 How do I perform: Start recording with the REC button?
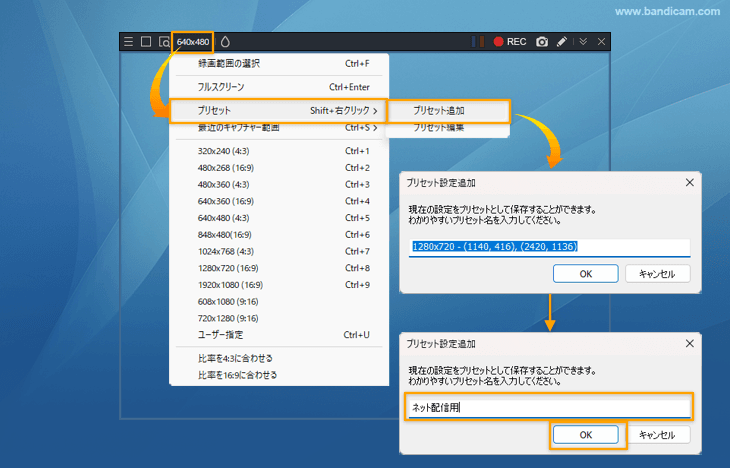tap(510, 42)
